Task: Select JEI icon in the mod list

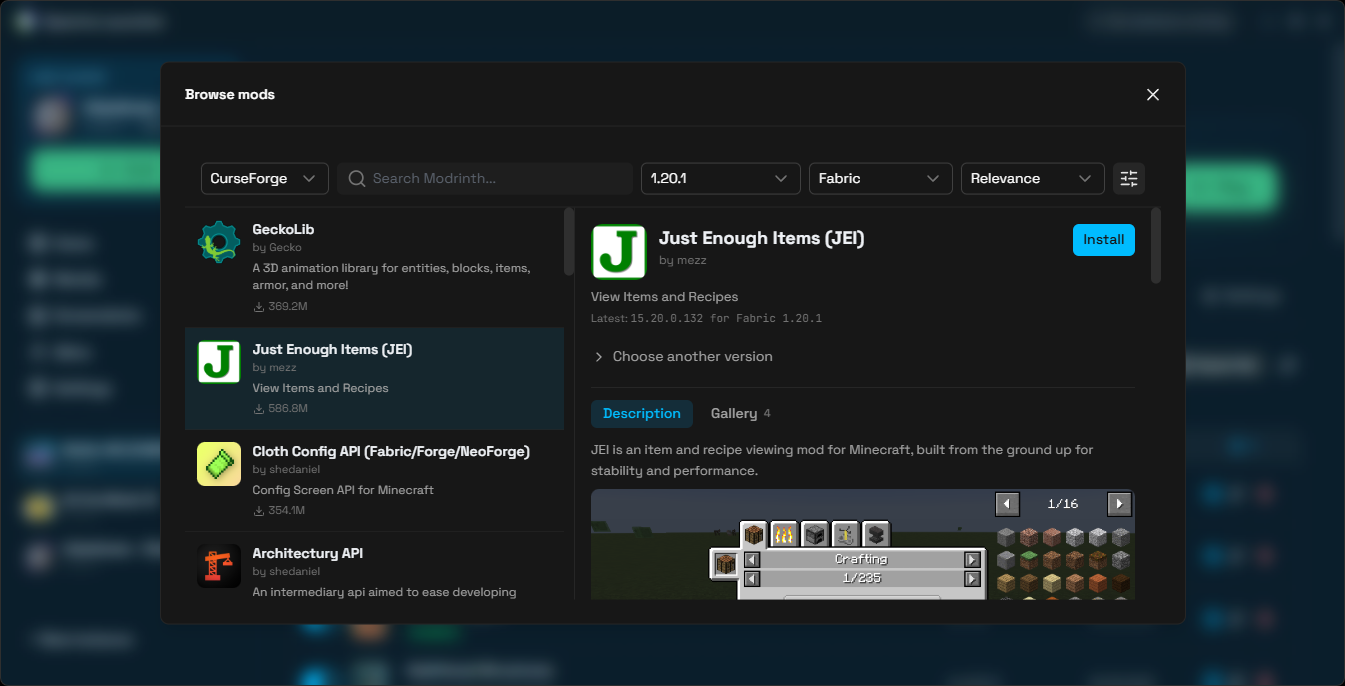Action: [x=219, y=362]
